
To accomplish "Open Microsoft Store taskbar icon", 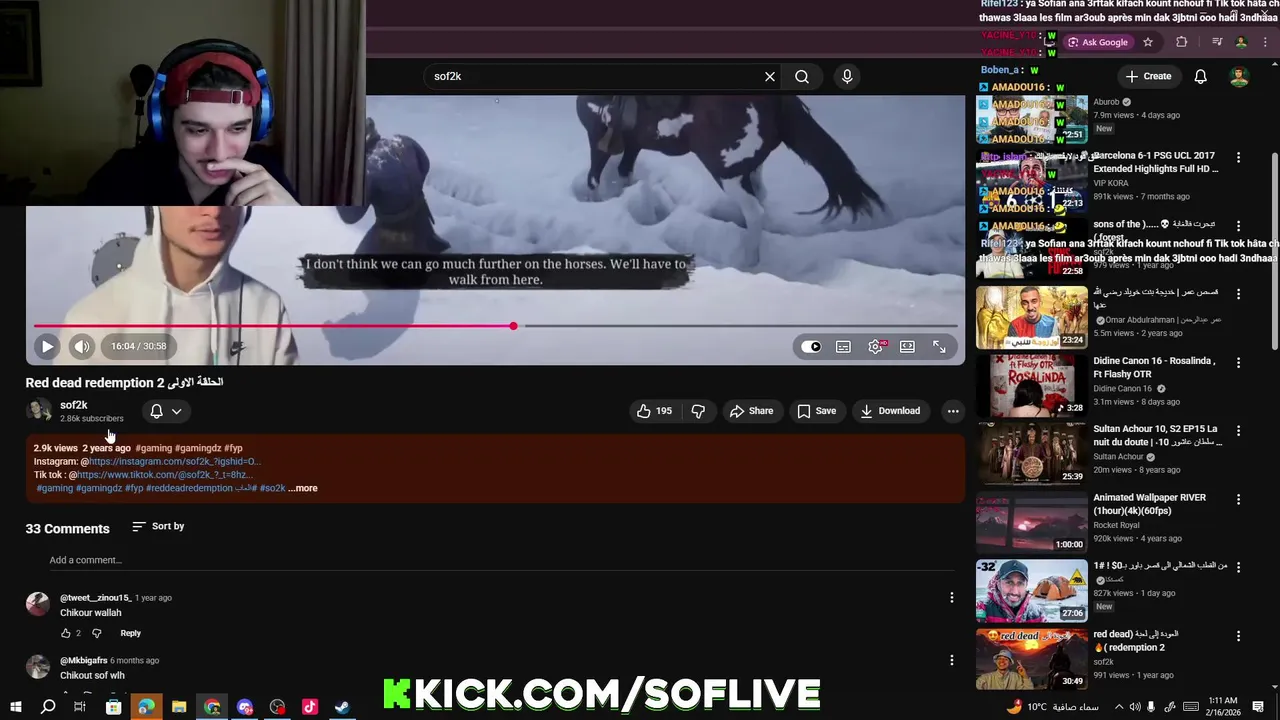I will tap(113, 707).
